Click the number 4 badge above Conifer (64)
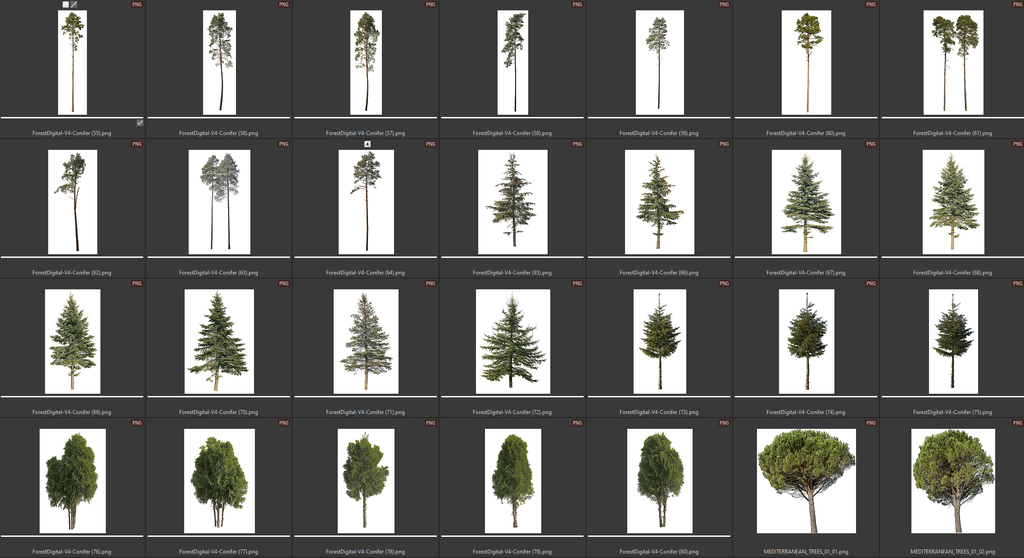 click(367, 144)
